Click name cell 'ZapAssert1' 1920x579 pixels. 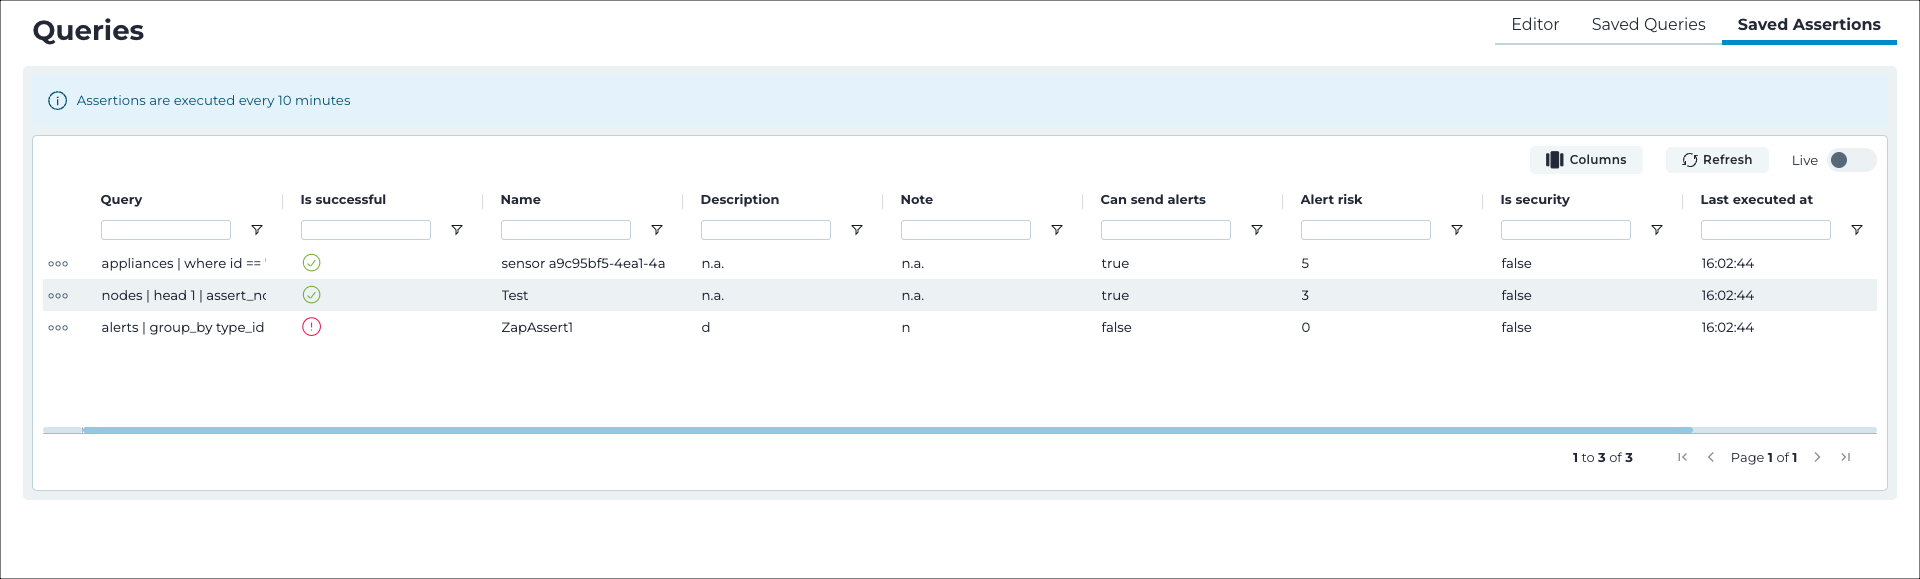[537, 328]
